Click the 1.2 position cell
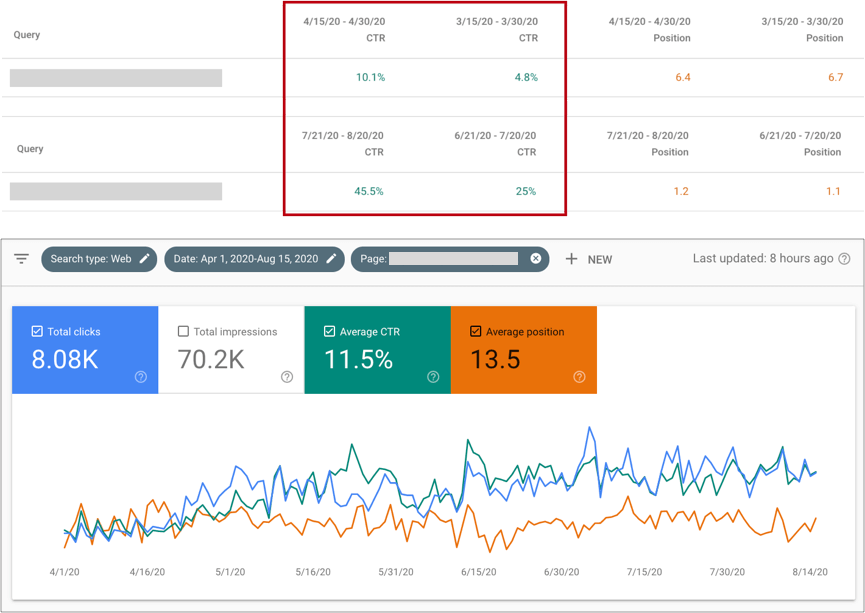865x613 pixels. click(x=681, y=191)
